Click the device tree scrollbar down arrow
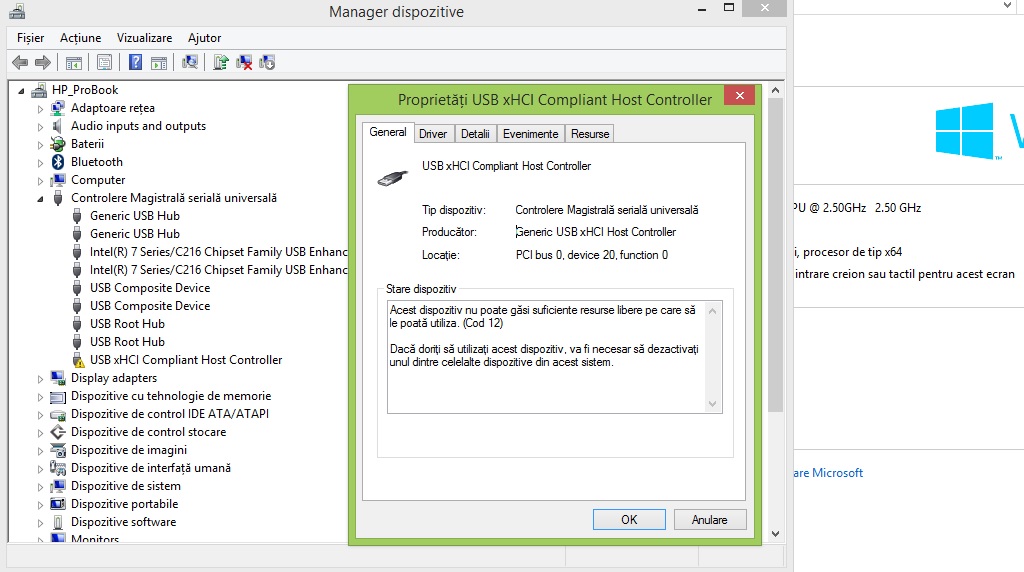Viewport: 1024px width, 572px height. (x=775, y=533)
